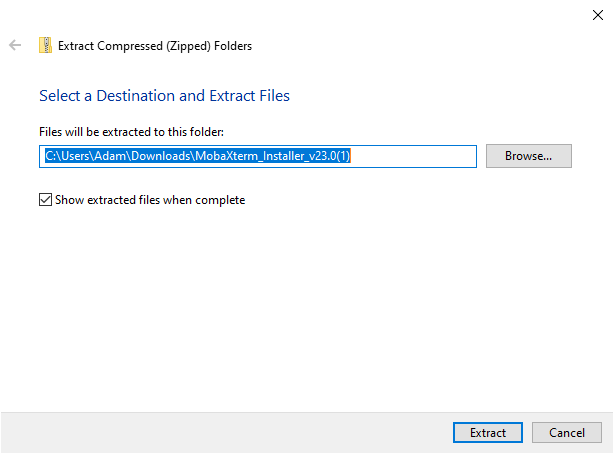This screenshot has height=454, width=614.
Task: Click the 'C:' drive letter in the path
Action: coord(51,156)
